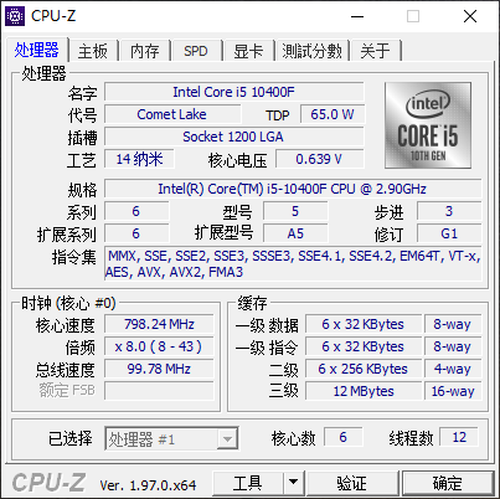The height and width of the screenshot is (499, 500).
Task: Click the 核心速度 value field
Action: 159,324
